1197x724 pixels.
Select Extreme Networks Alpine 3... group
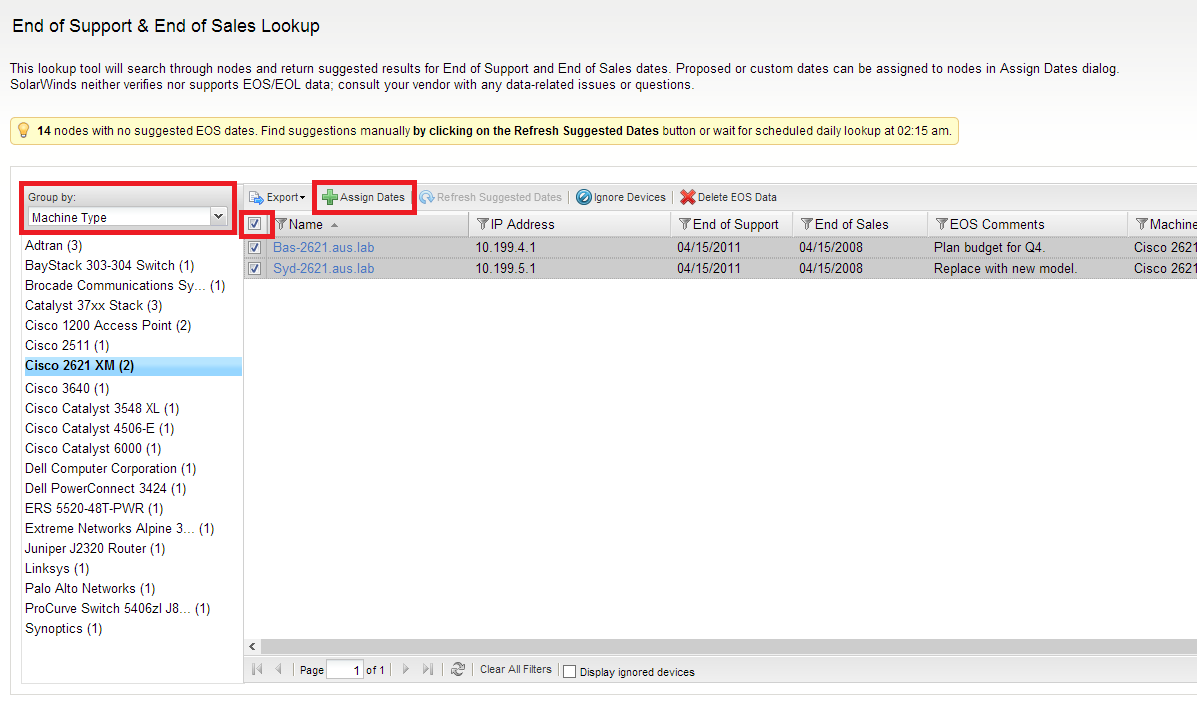pyautogui.click(x=120, y=528)
